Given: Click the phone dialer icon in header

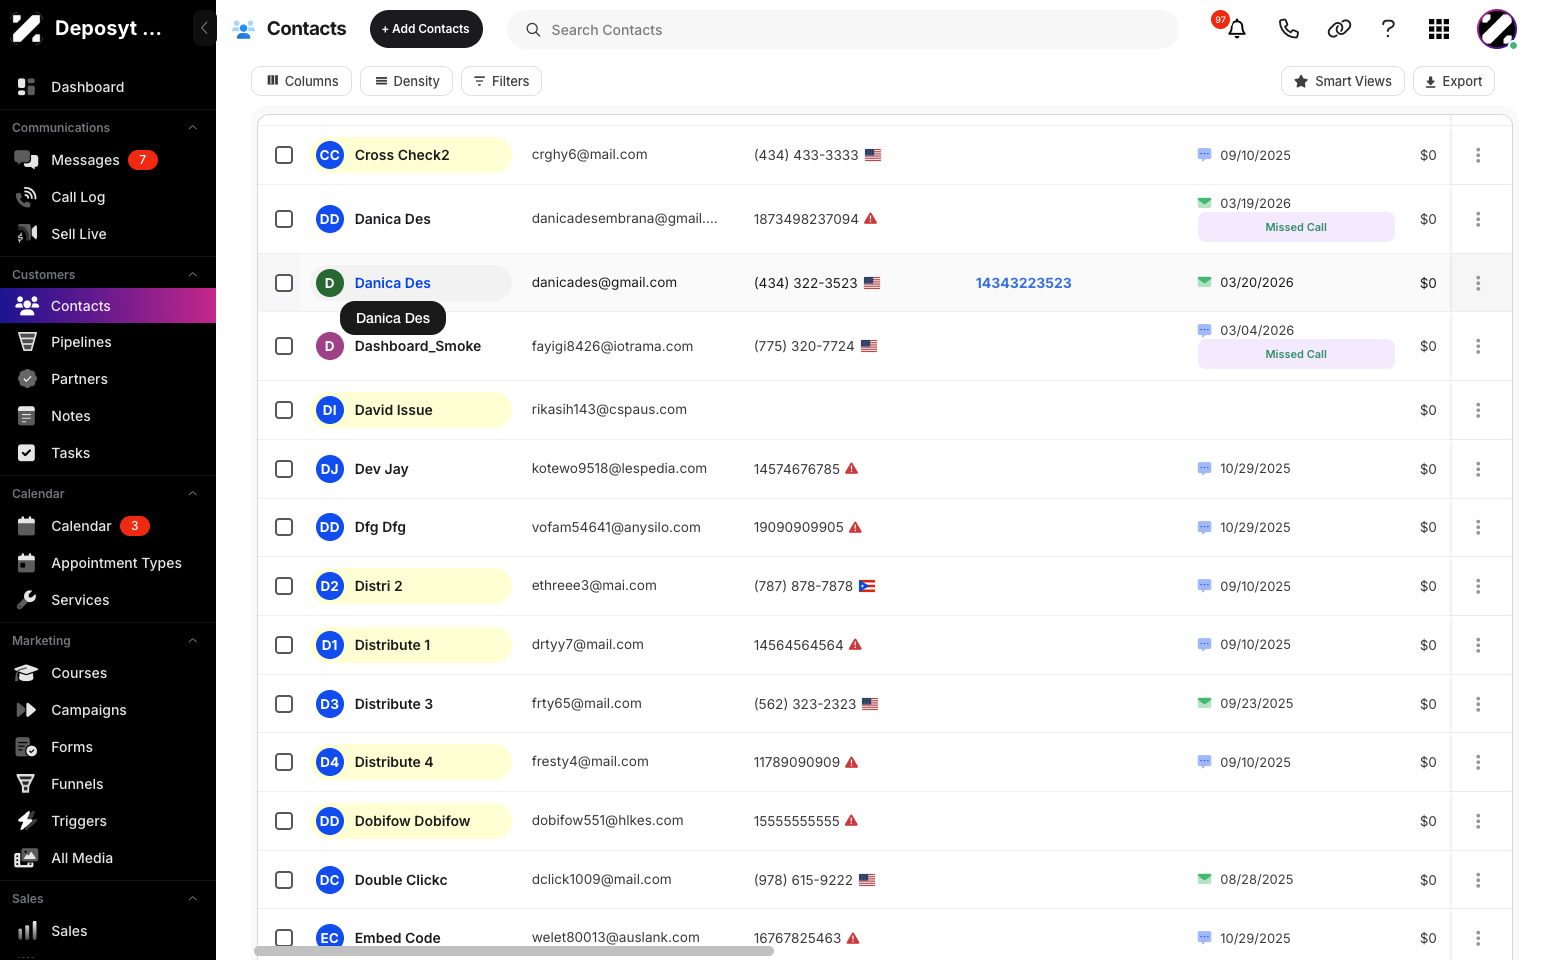Looking at the screenshot, I should [1289, 29].
